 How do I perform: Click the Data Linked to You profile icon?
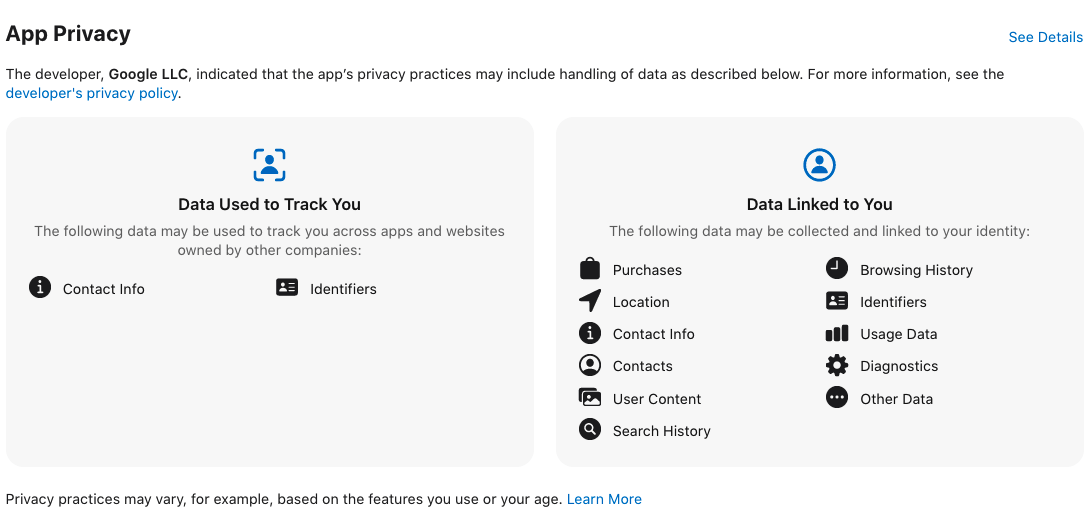[820, 165]
